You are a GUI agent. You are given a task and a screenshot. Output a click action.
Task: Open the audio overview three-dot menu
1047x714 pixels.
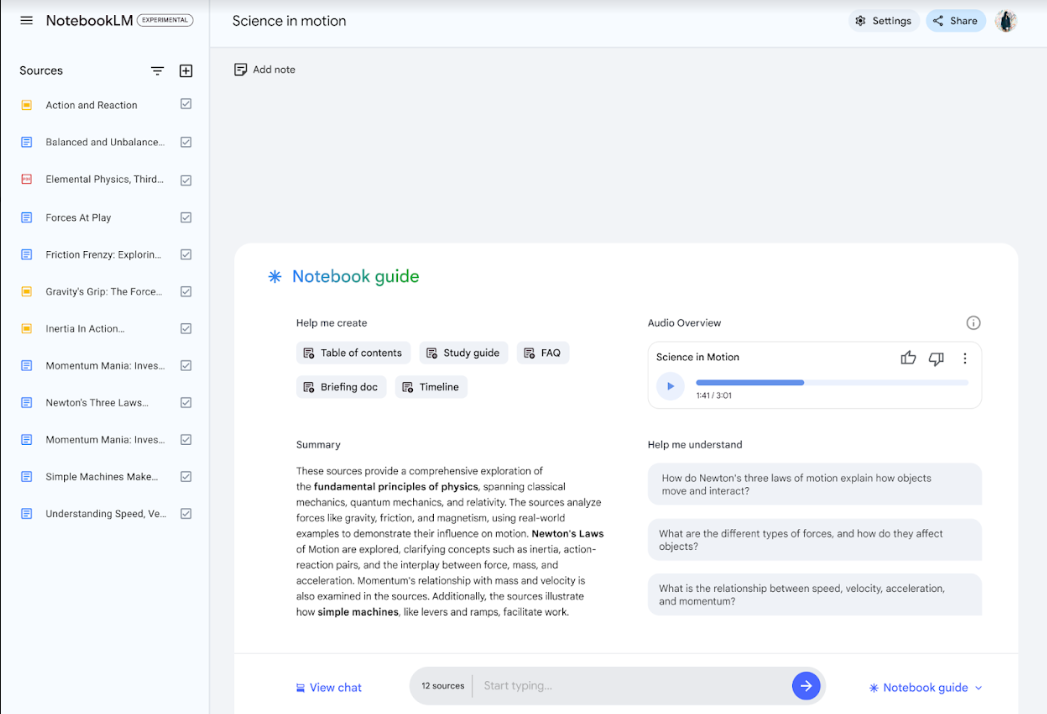(964, 357)
